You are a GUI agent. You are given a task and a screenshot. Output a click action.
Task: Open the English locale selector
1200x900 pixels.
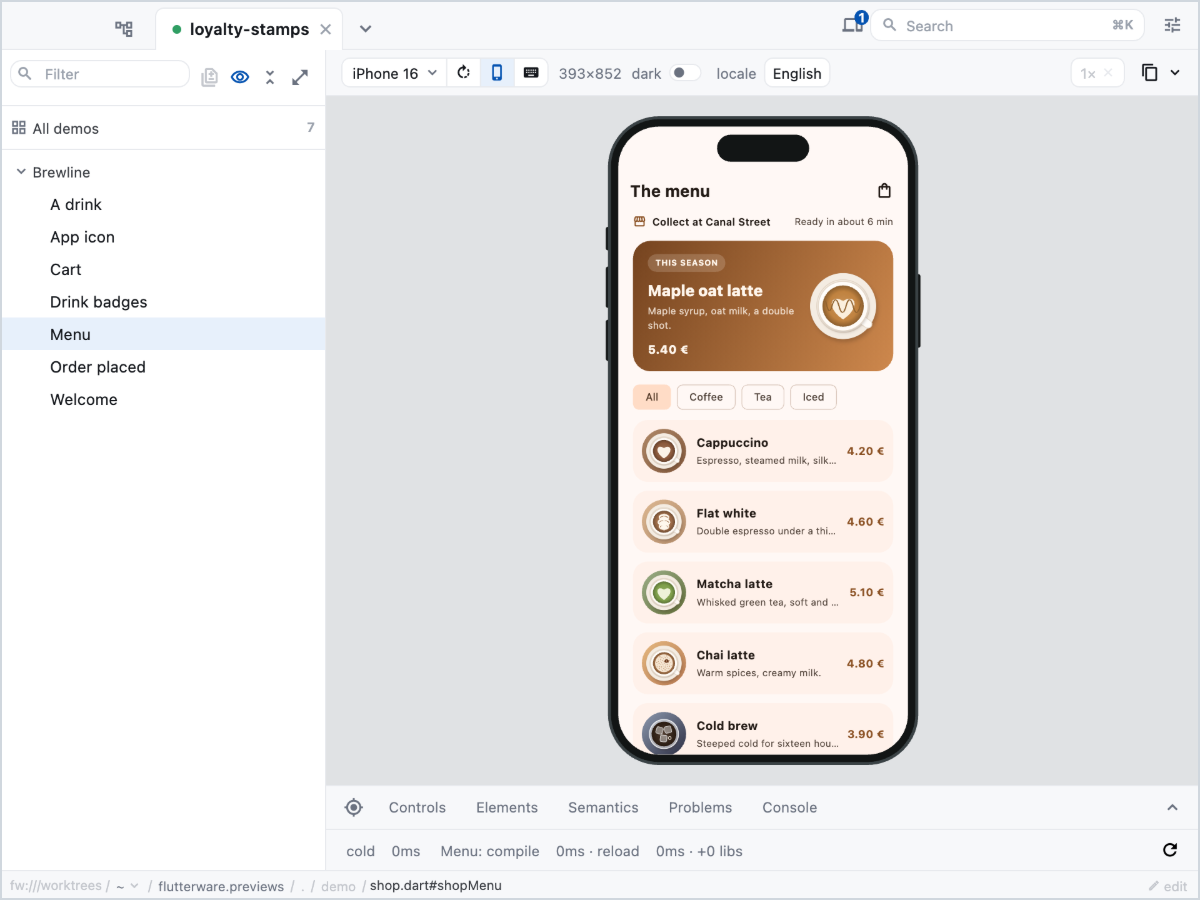point(797,73)
